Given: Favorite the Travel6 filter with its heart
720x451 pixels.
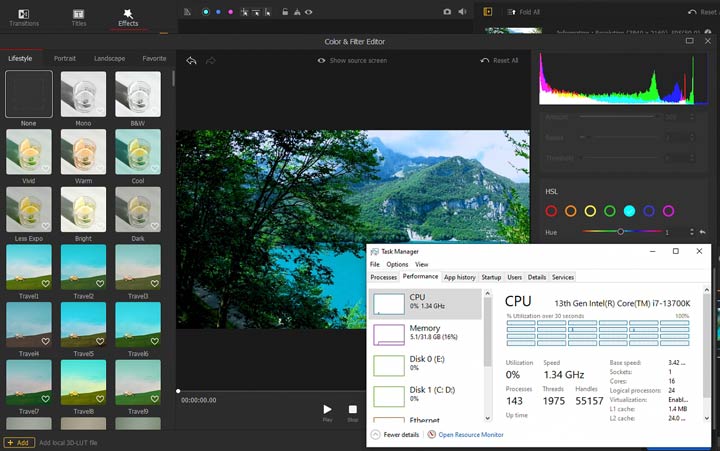Looking at the screenshot, I should [x=155, y=341].
